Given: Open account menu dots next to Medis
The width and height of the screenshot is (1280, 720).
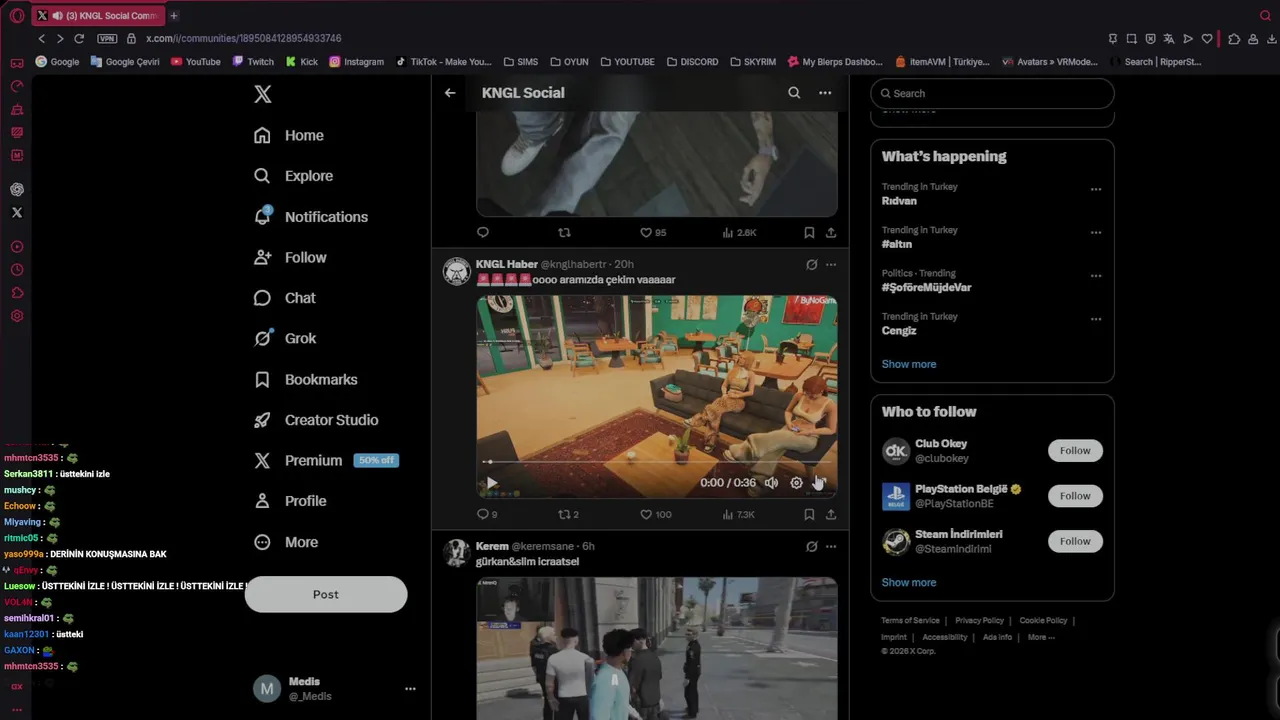Looking at the screenshot, I should pos(410,689).
